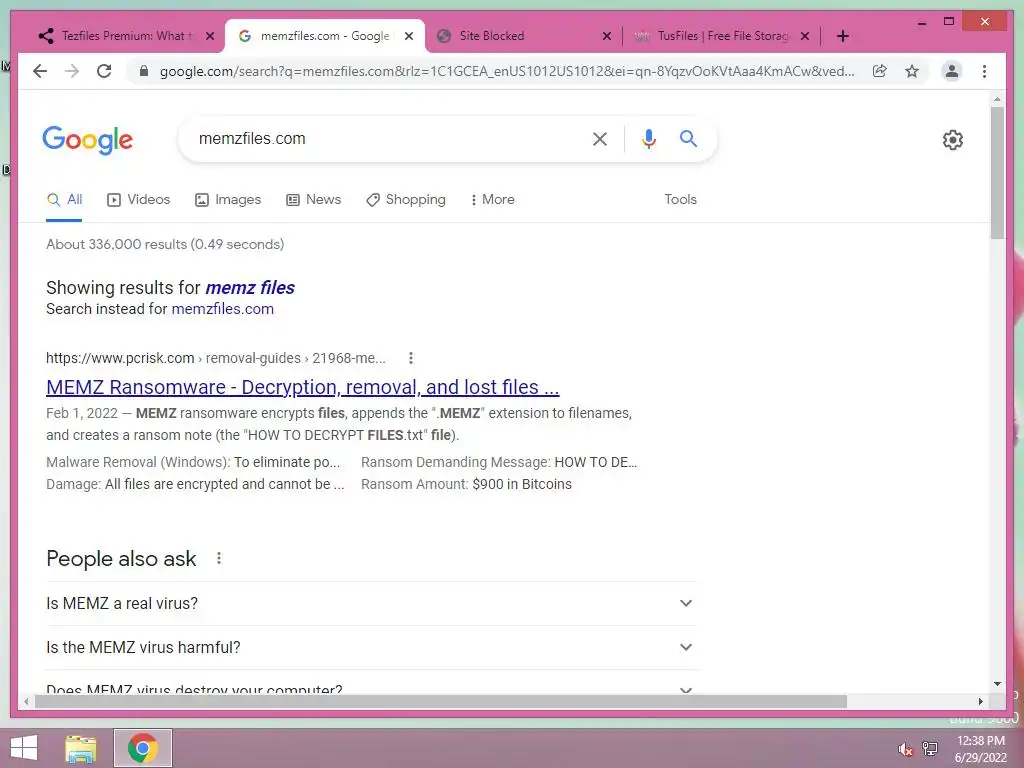Go back with the browser back arrow

(x=40, y=71)
